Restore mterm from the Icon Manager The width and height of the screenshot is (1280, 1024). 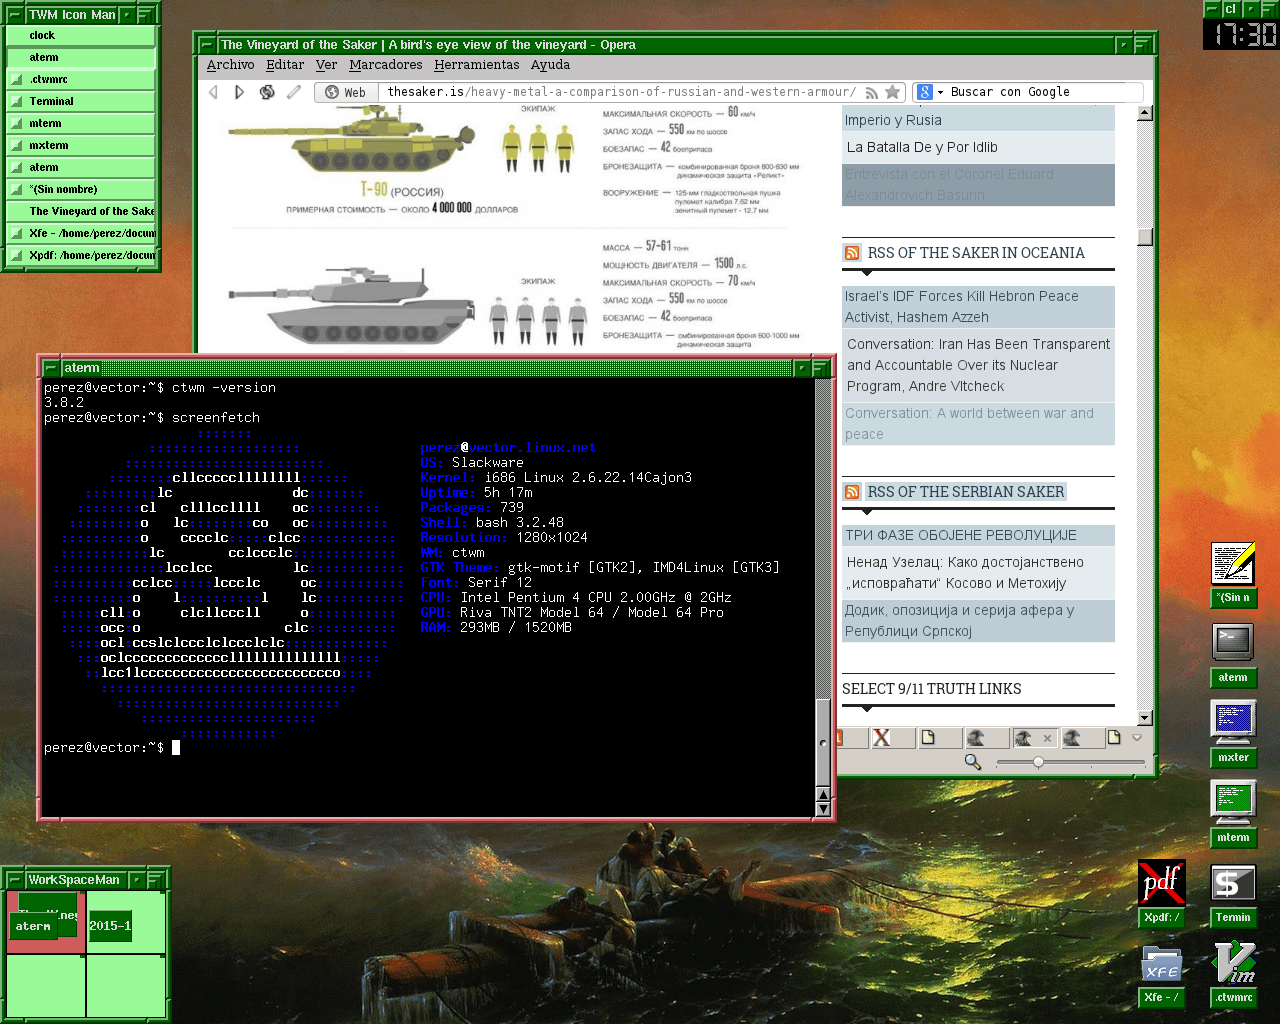81,123
